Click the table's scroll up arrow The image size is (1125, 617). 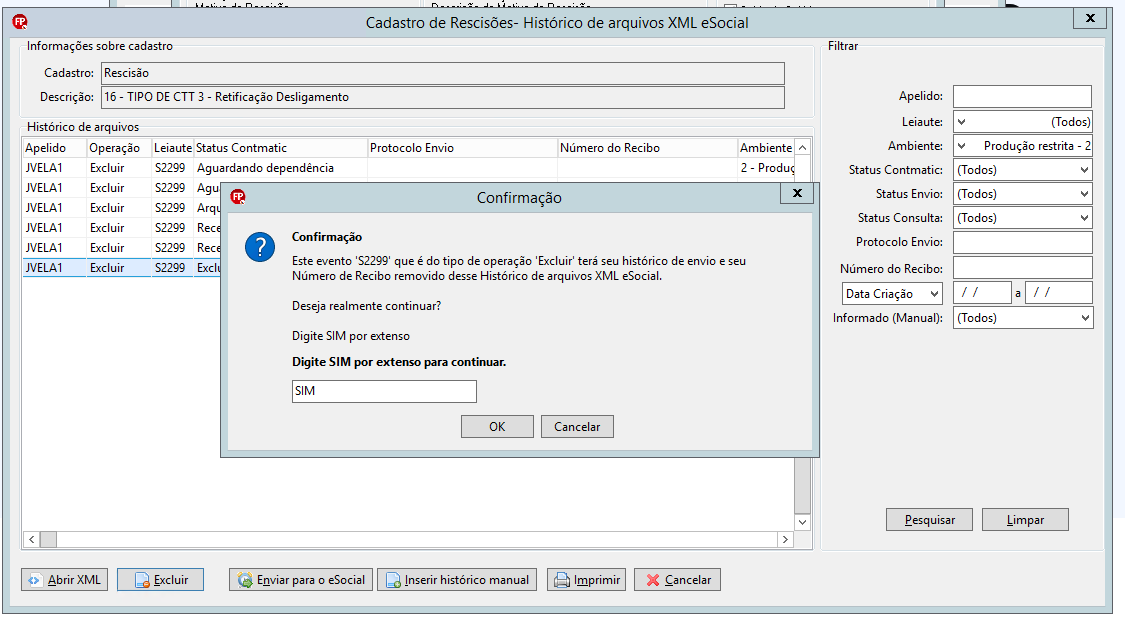click(x=803, y=147)
